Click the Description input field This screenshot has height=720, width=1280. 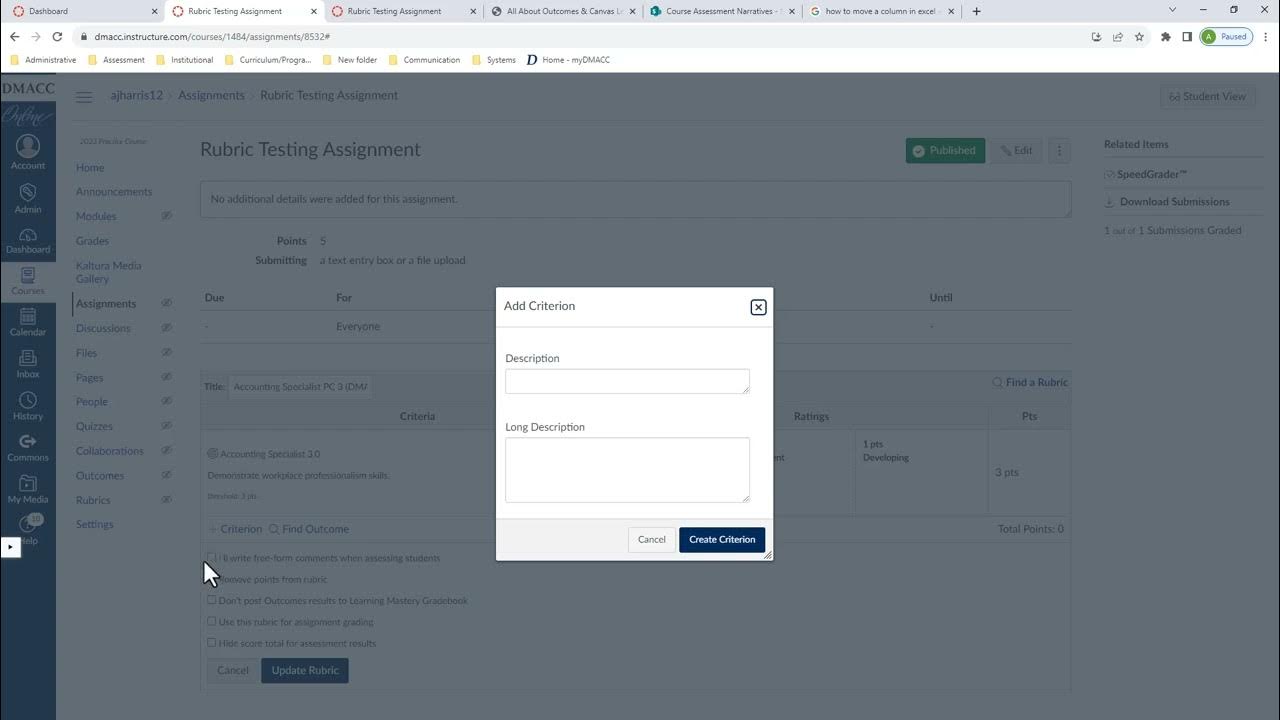(x=627, y=381)
